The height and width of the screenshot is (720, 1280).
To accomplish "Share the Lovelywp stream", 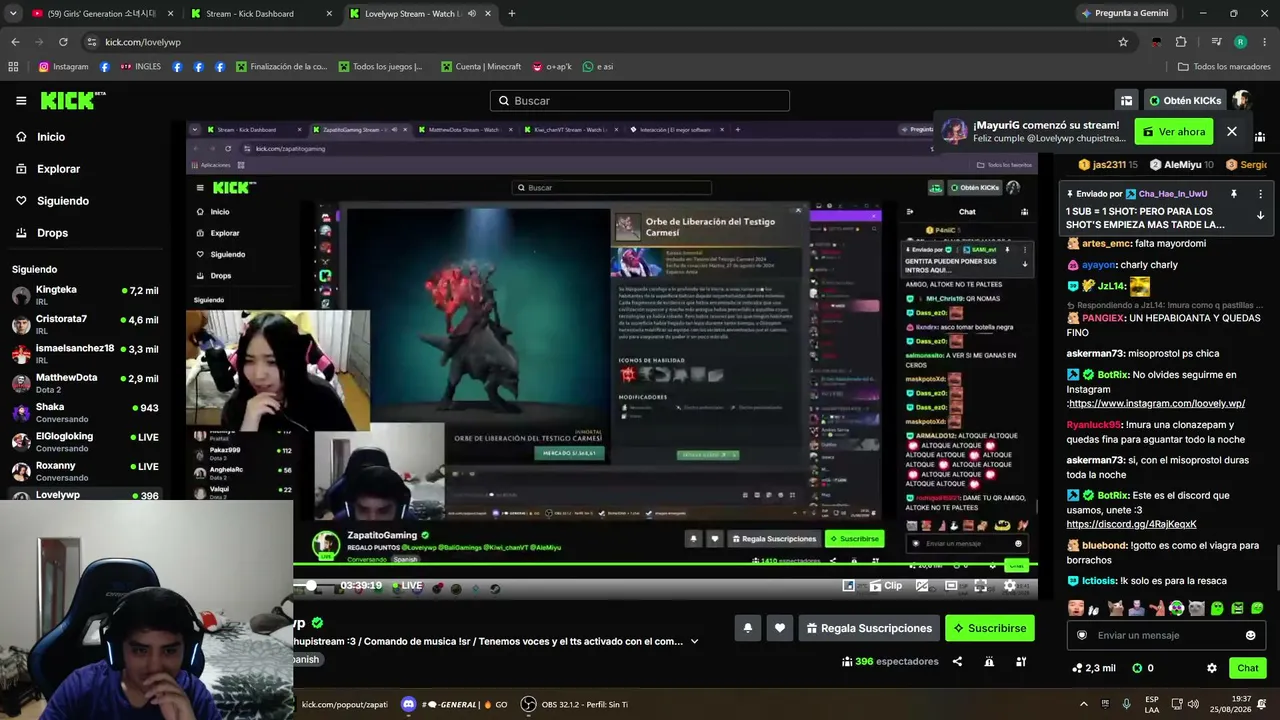I will coord(957,661).
